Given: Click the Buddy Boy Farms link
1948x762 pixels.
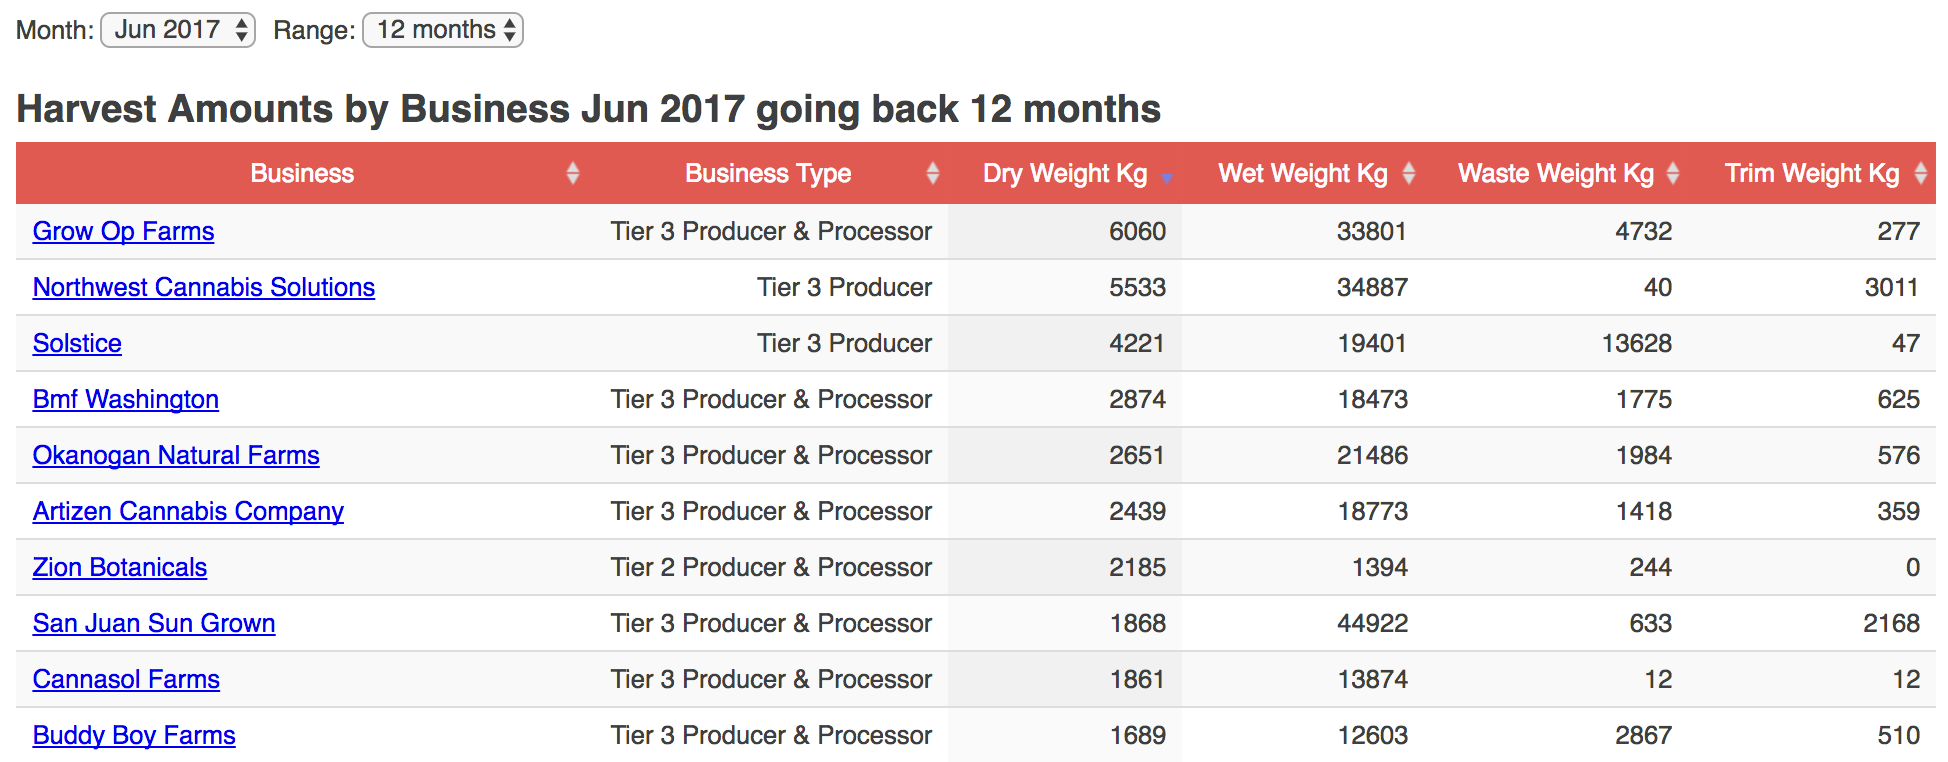Looking at the screenshot, I should pyautogui.click(x=134, y=735).
